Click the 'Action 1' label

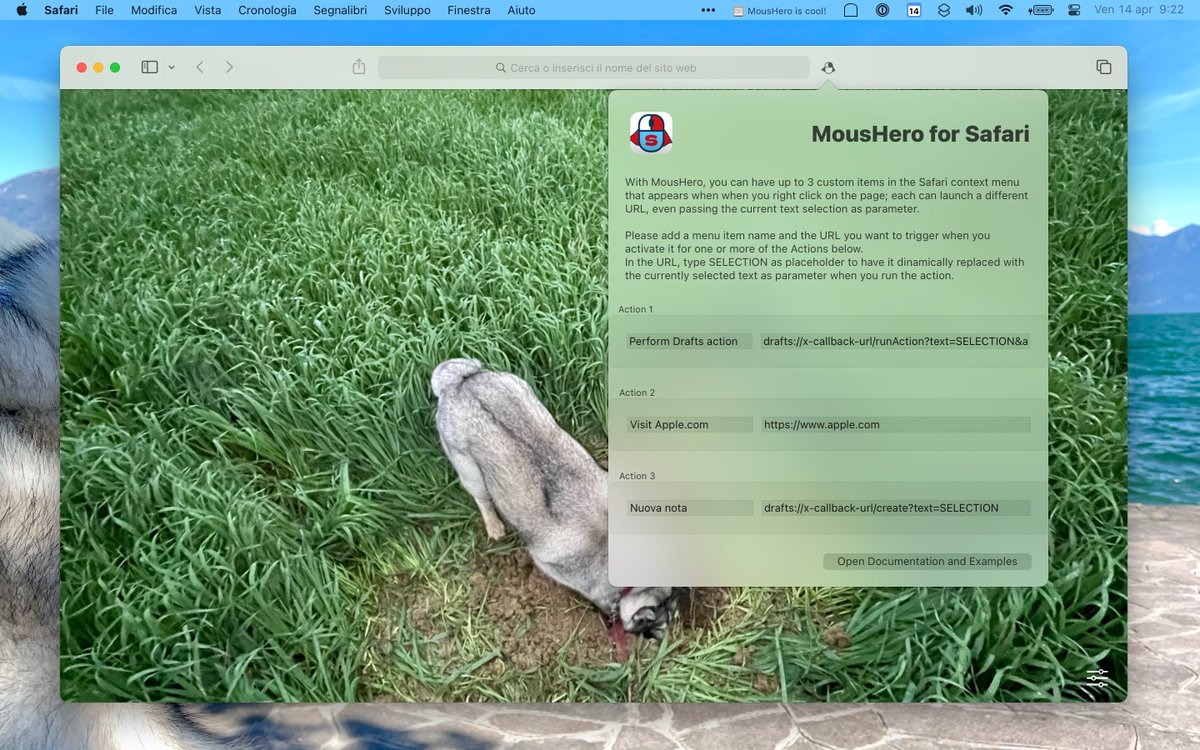(x=636, y=309)
